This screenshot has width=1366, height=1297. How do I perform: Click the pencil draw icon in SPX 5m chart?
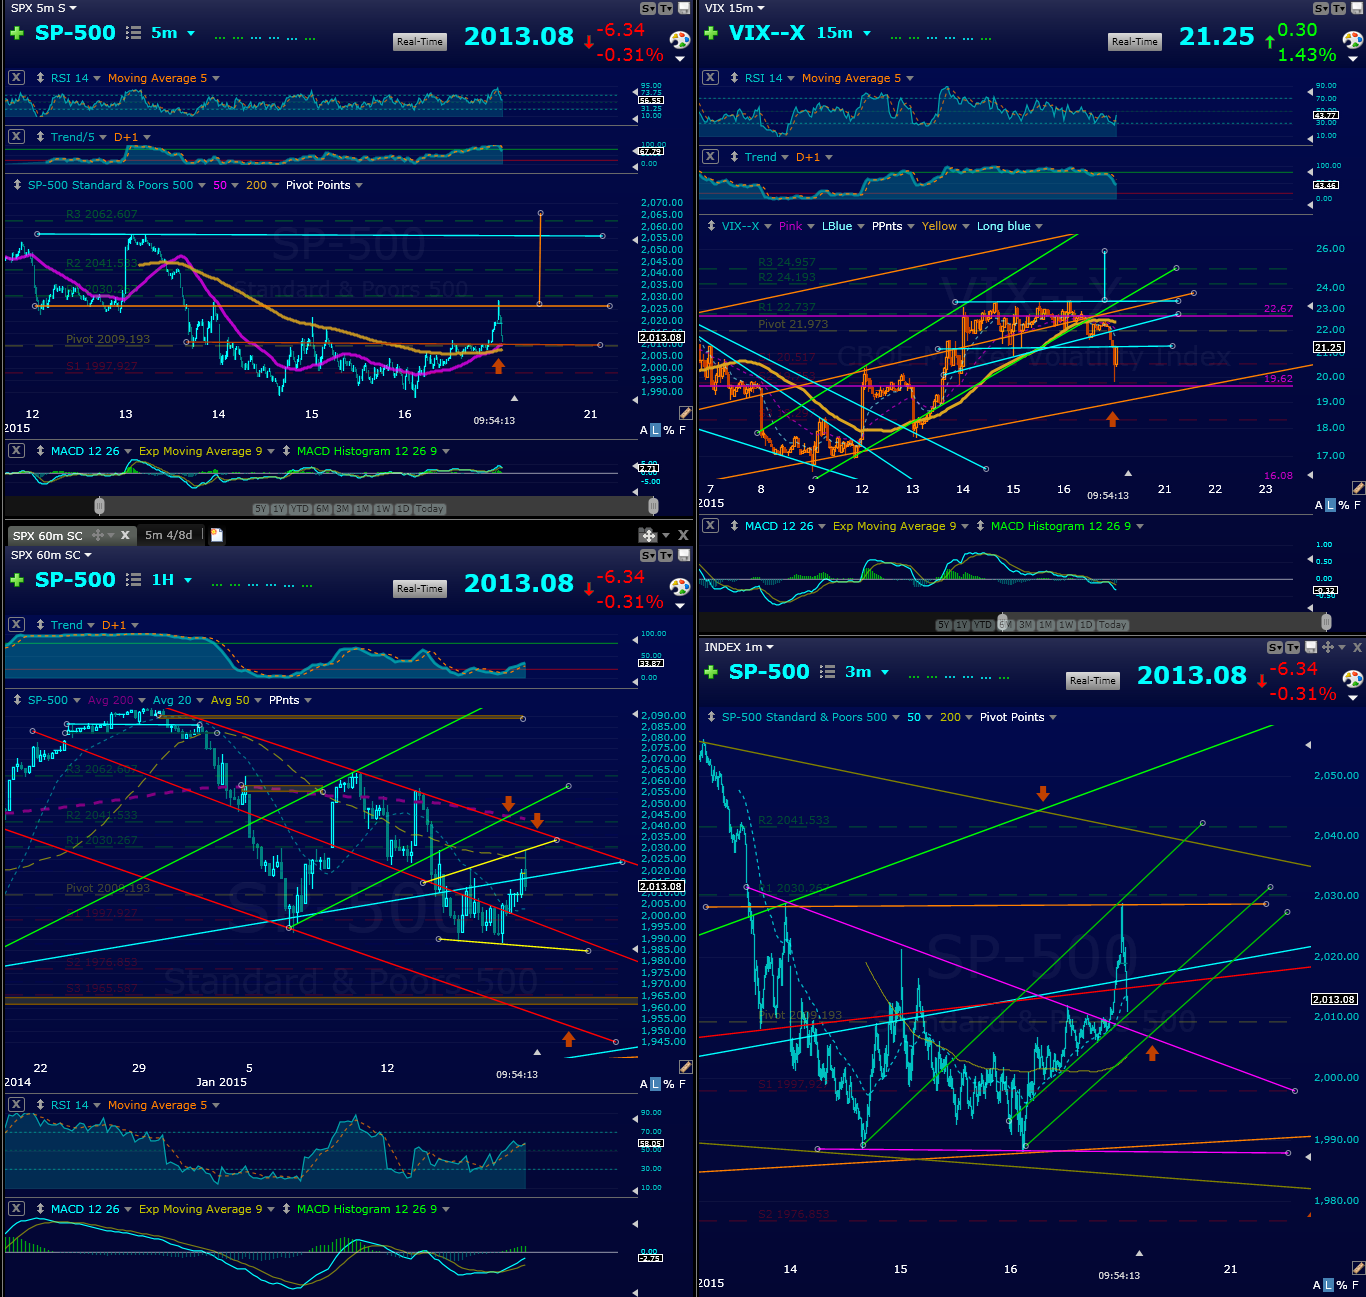(x=686, y=412)
